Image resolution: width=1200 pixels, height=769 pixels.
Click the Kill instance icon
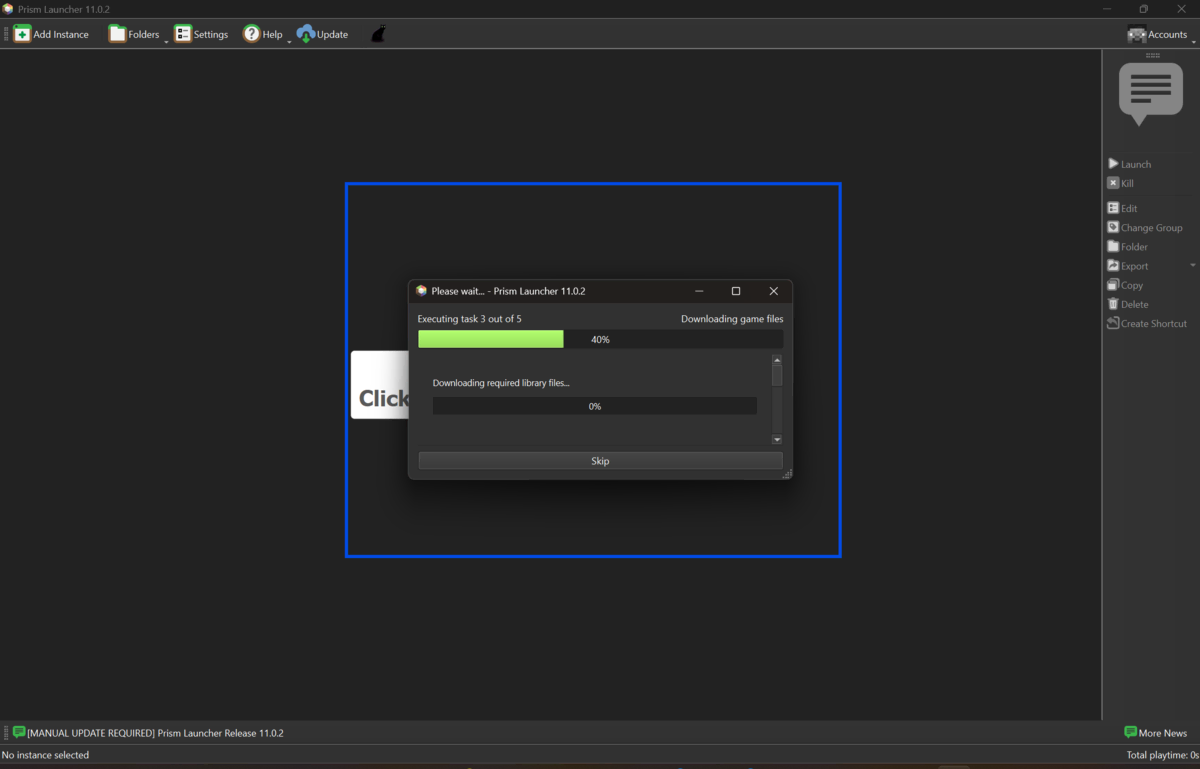(x=1113, y=183)
